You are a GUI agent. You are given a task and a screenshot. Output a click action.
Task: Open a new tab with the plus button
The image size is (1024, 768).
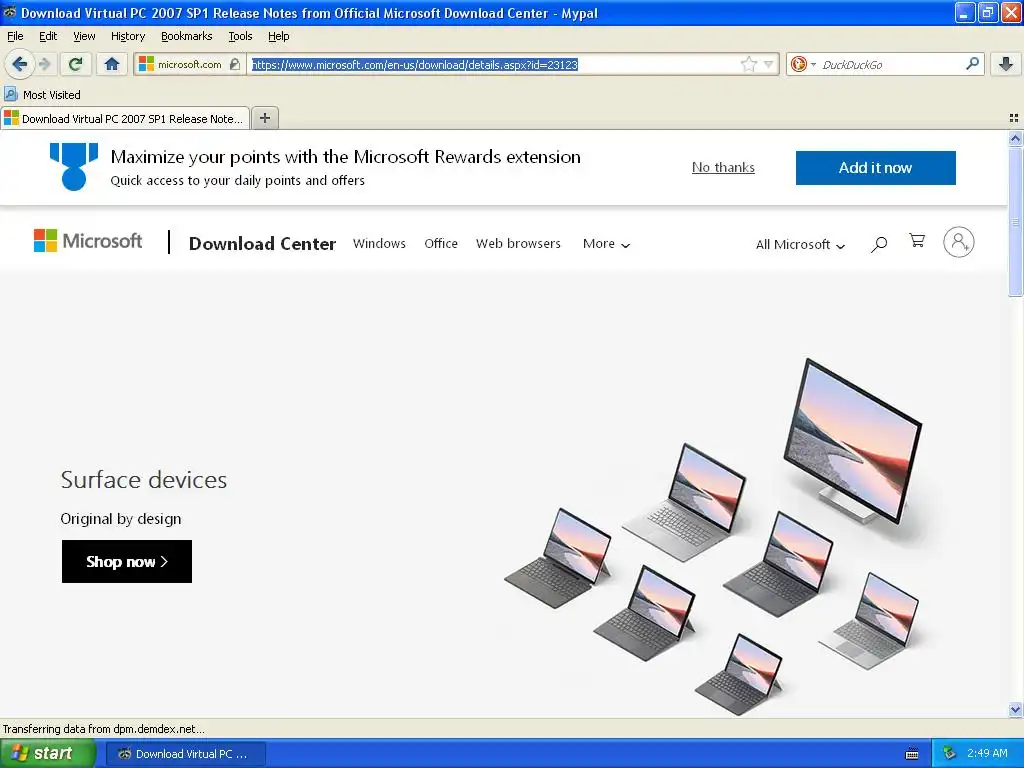point(265,118)
